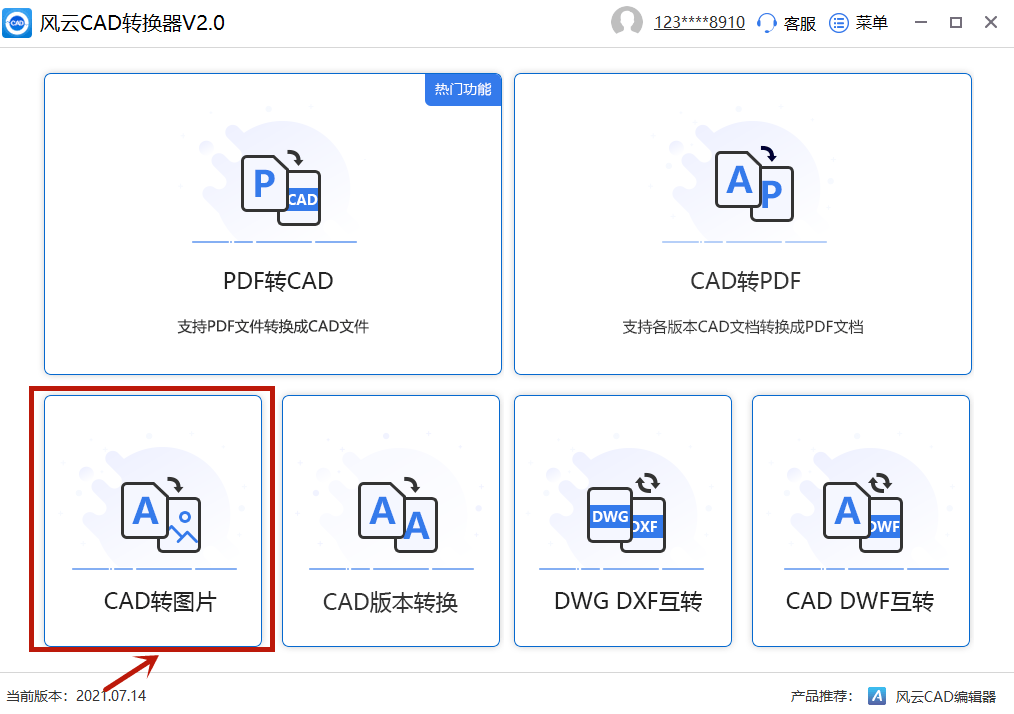The height and width of the screenshot is (714, 1014).
Task: Click the refresh arrow beside 客服
Action: 766,21
